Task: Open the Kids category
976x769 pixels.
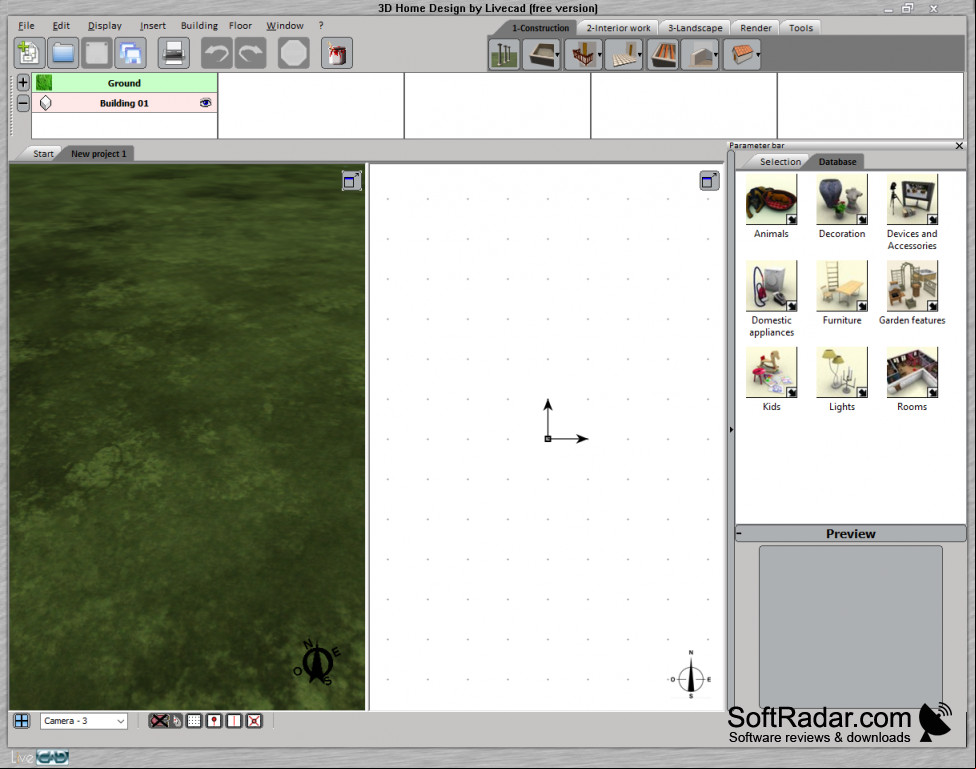Action: 771,379
